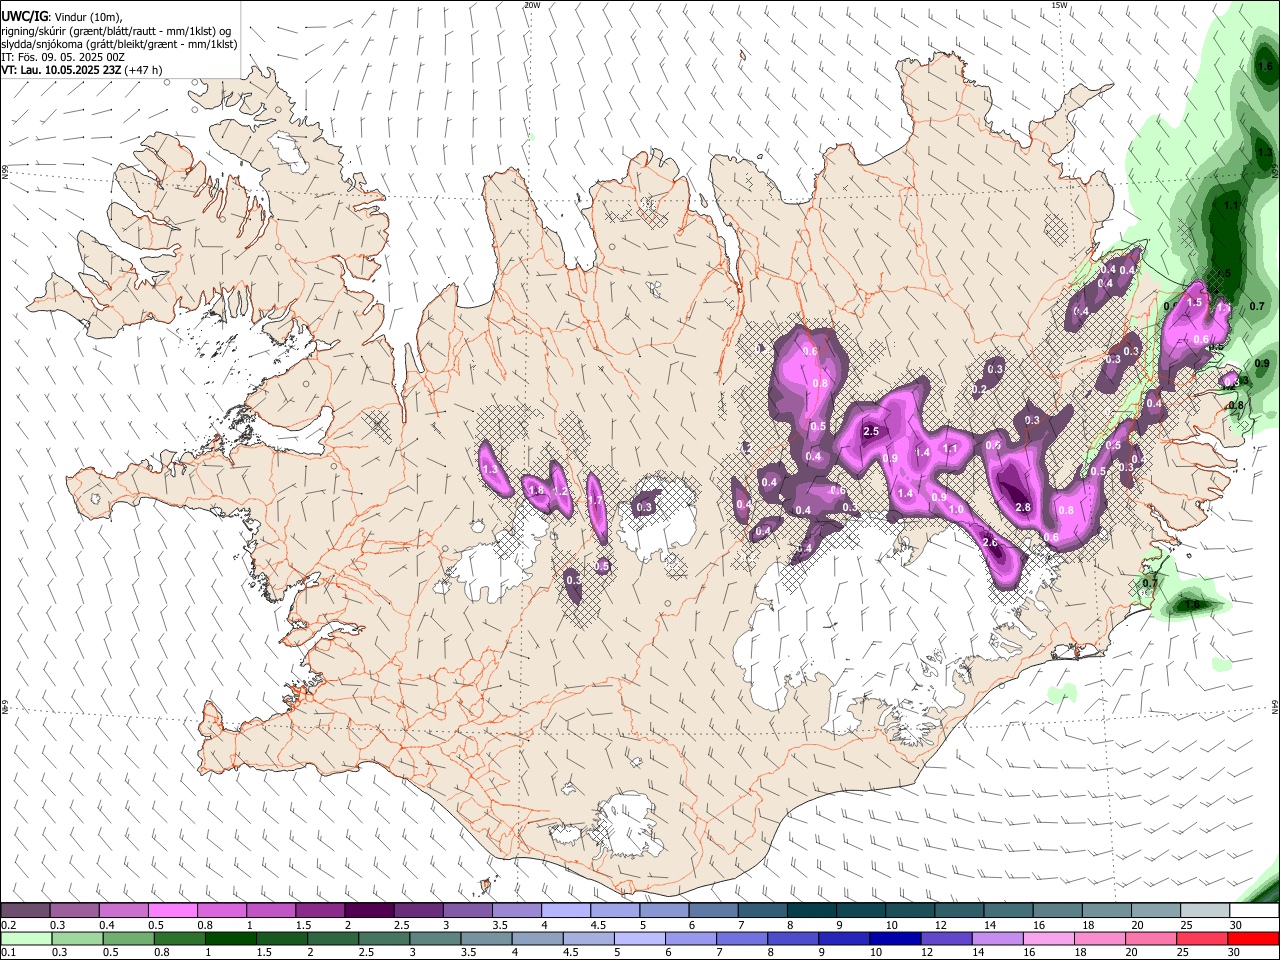Pick darkest green swatch between 1 and 1.5
This screenshot has width=1280, height=960.
pos(230,939)
